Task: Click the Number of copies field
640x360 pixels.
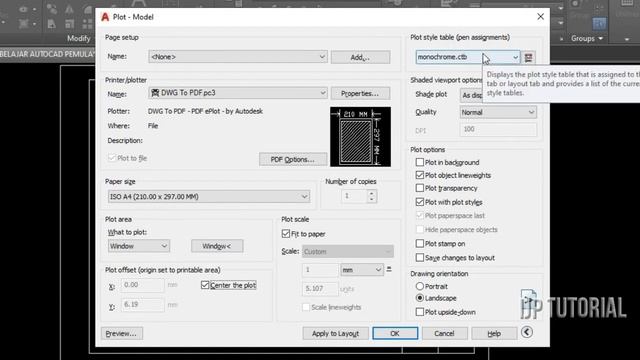Action: pyautogui.click(x=354, y=196)
